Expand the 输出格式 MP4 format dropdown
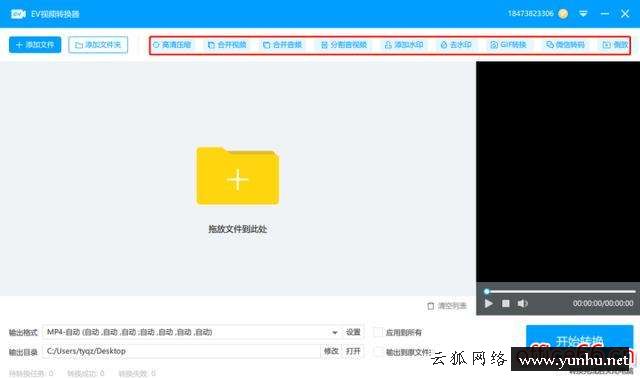The image size is (640, 378). click(335, 332)
